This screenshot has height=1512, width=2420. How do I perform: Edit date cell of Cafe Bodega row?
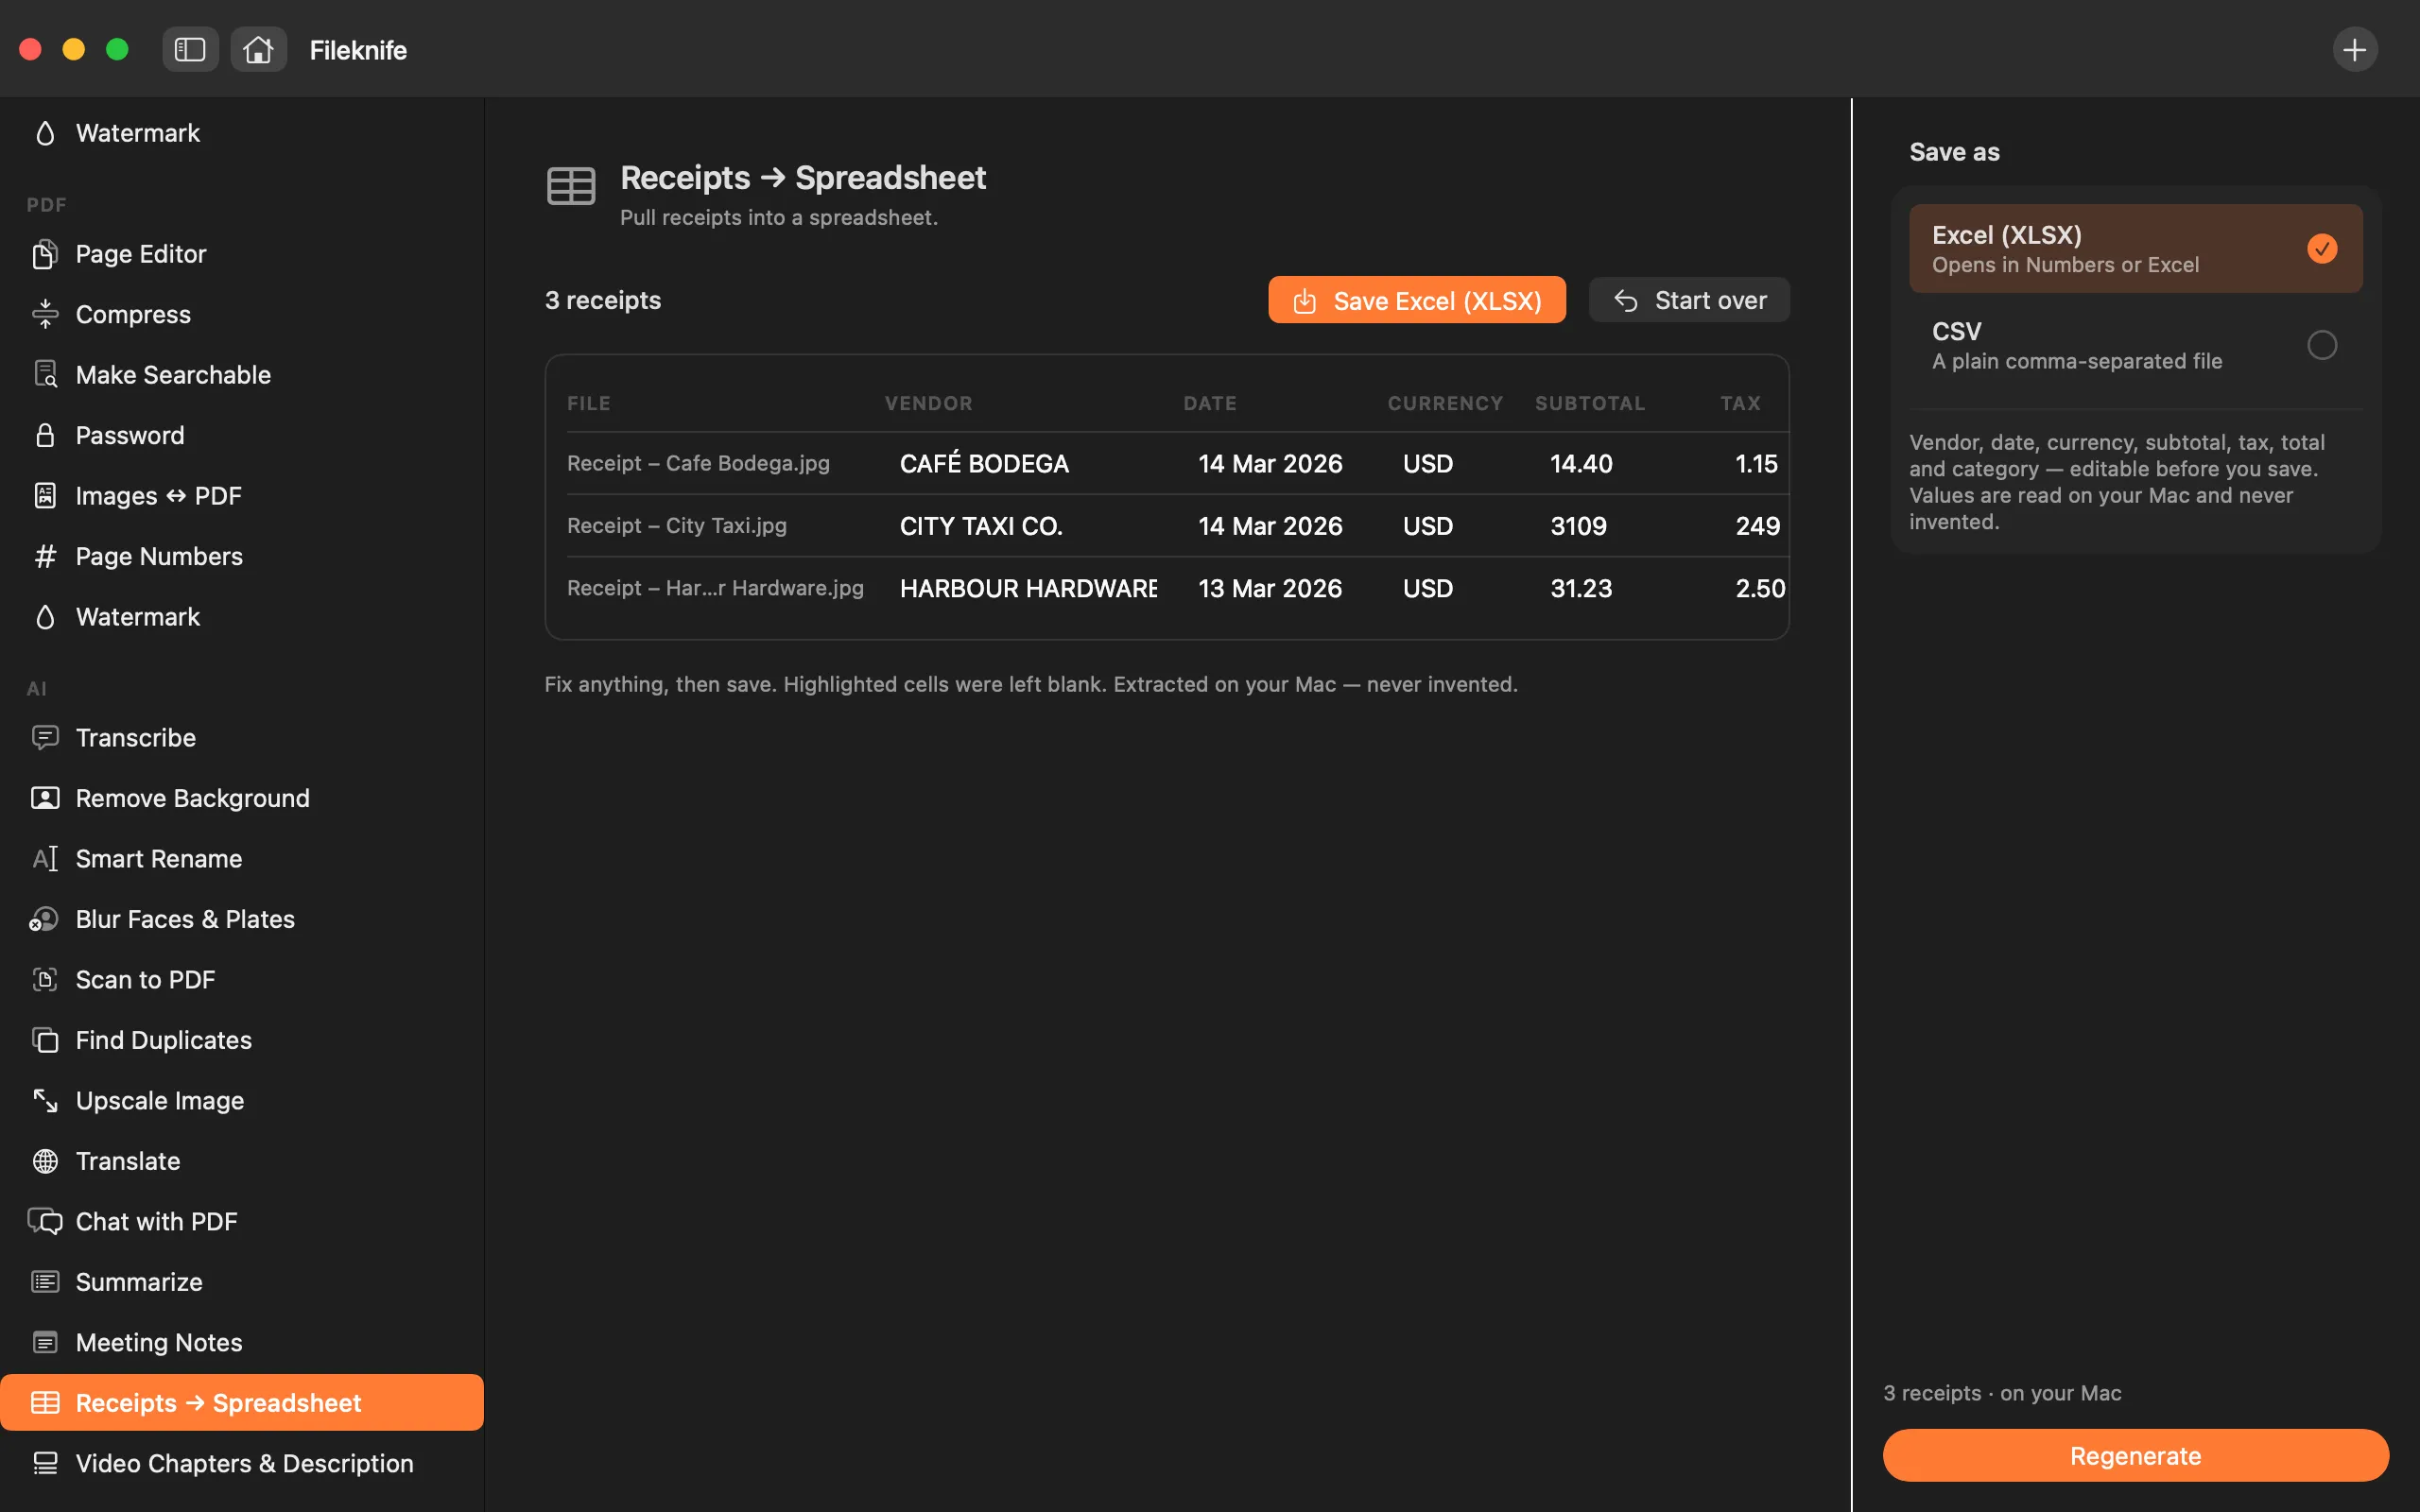1270,463
